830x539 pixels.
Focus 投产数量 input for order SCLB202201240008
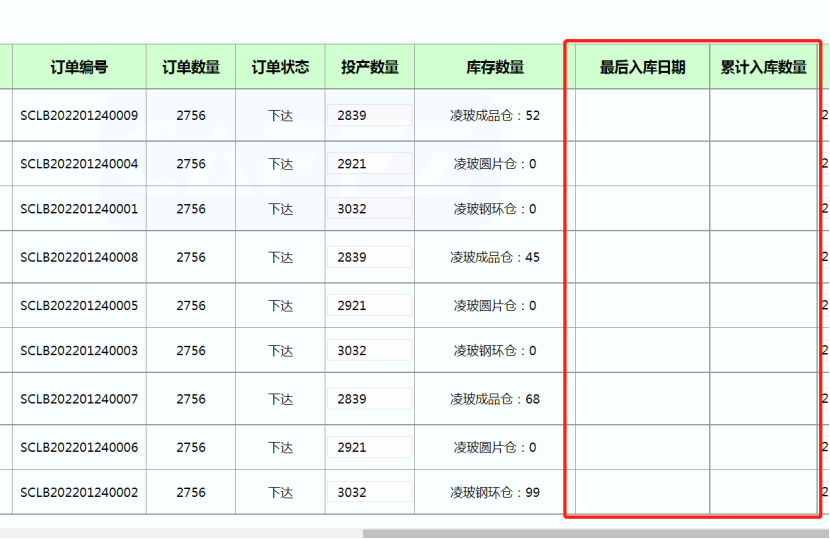(x=369, y=257)
